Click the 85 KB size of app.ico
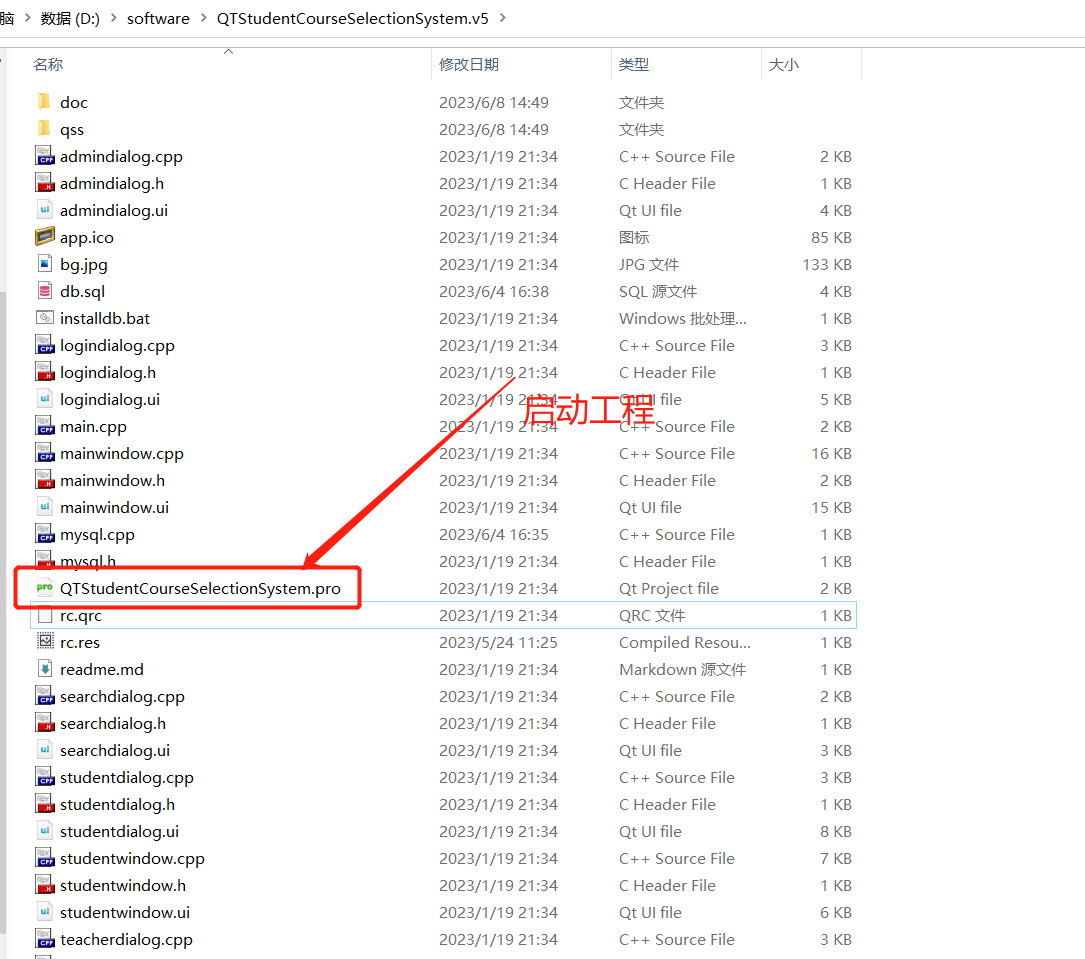1085x959 pixels. click(831, 237)
